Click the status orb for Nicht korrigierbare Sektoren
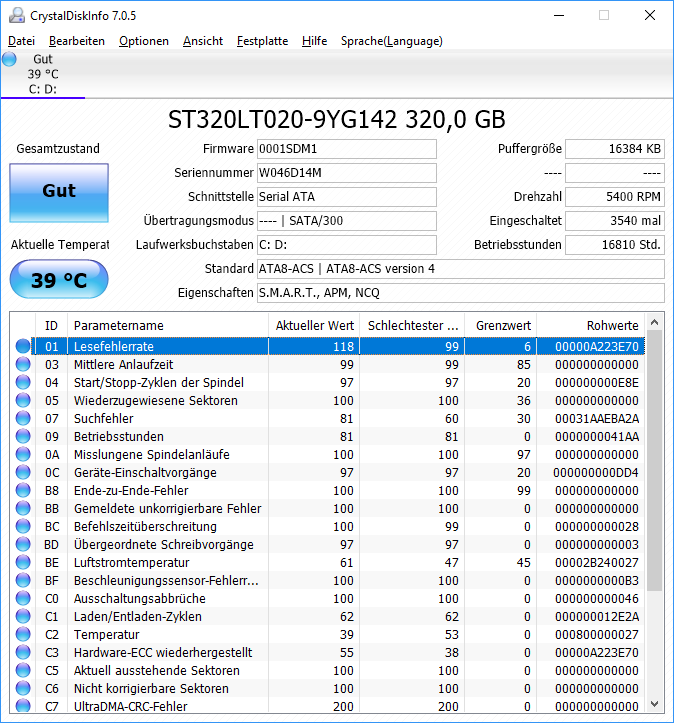Viewport: 674px width, 723px height. coord(23,688)
